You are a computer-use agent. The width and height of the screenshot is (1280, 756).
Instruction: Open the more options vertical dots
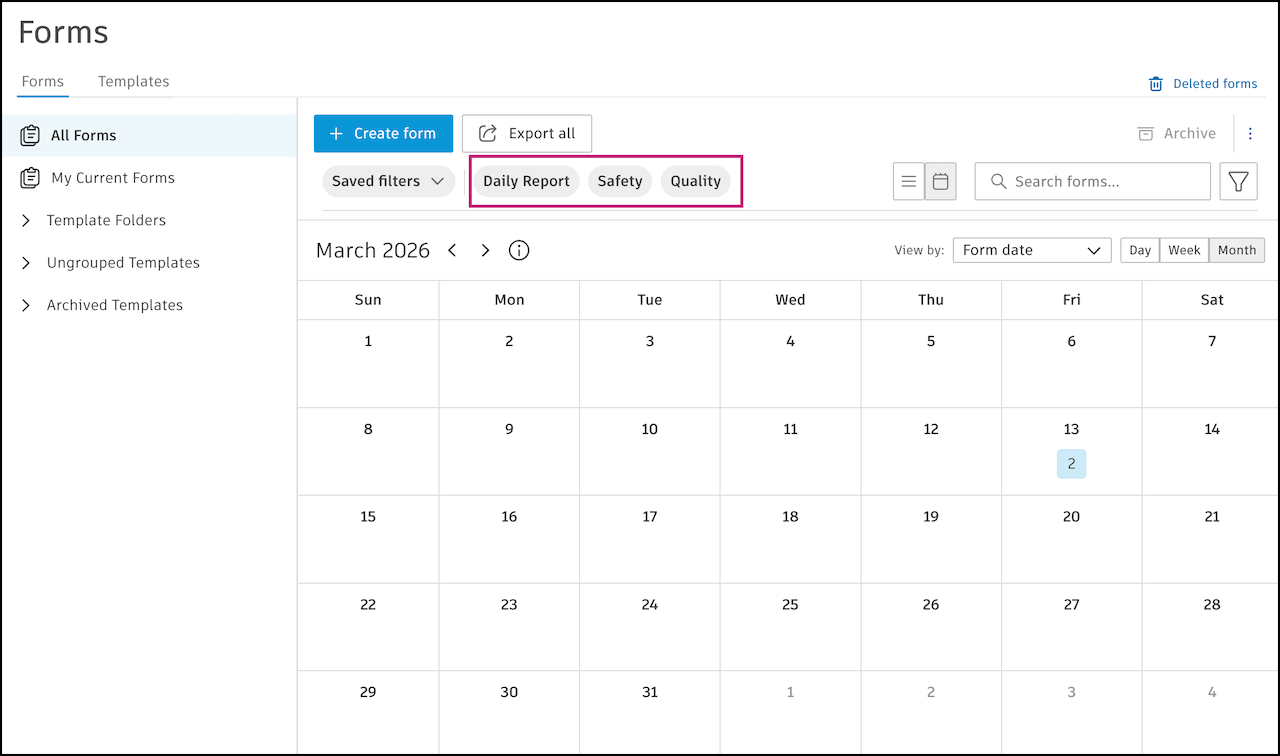[1250, 134]
